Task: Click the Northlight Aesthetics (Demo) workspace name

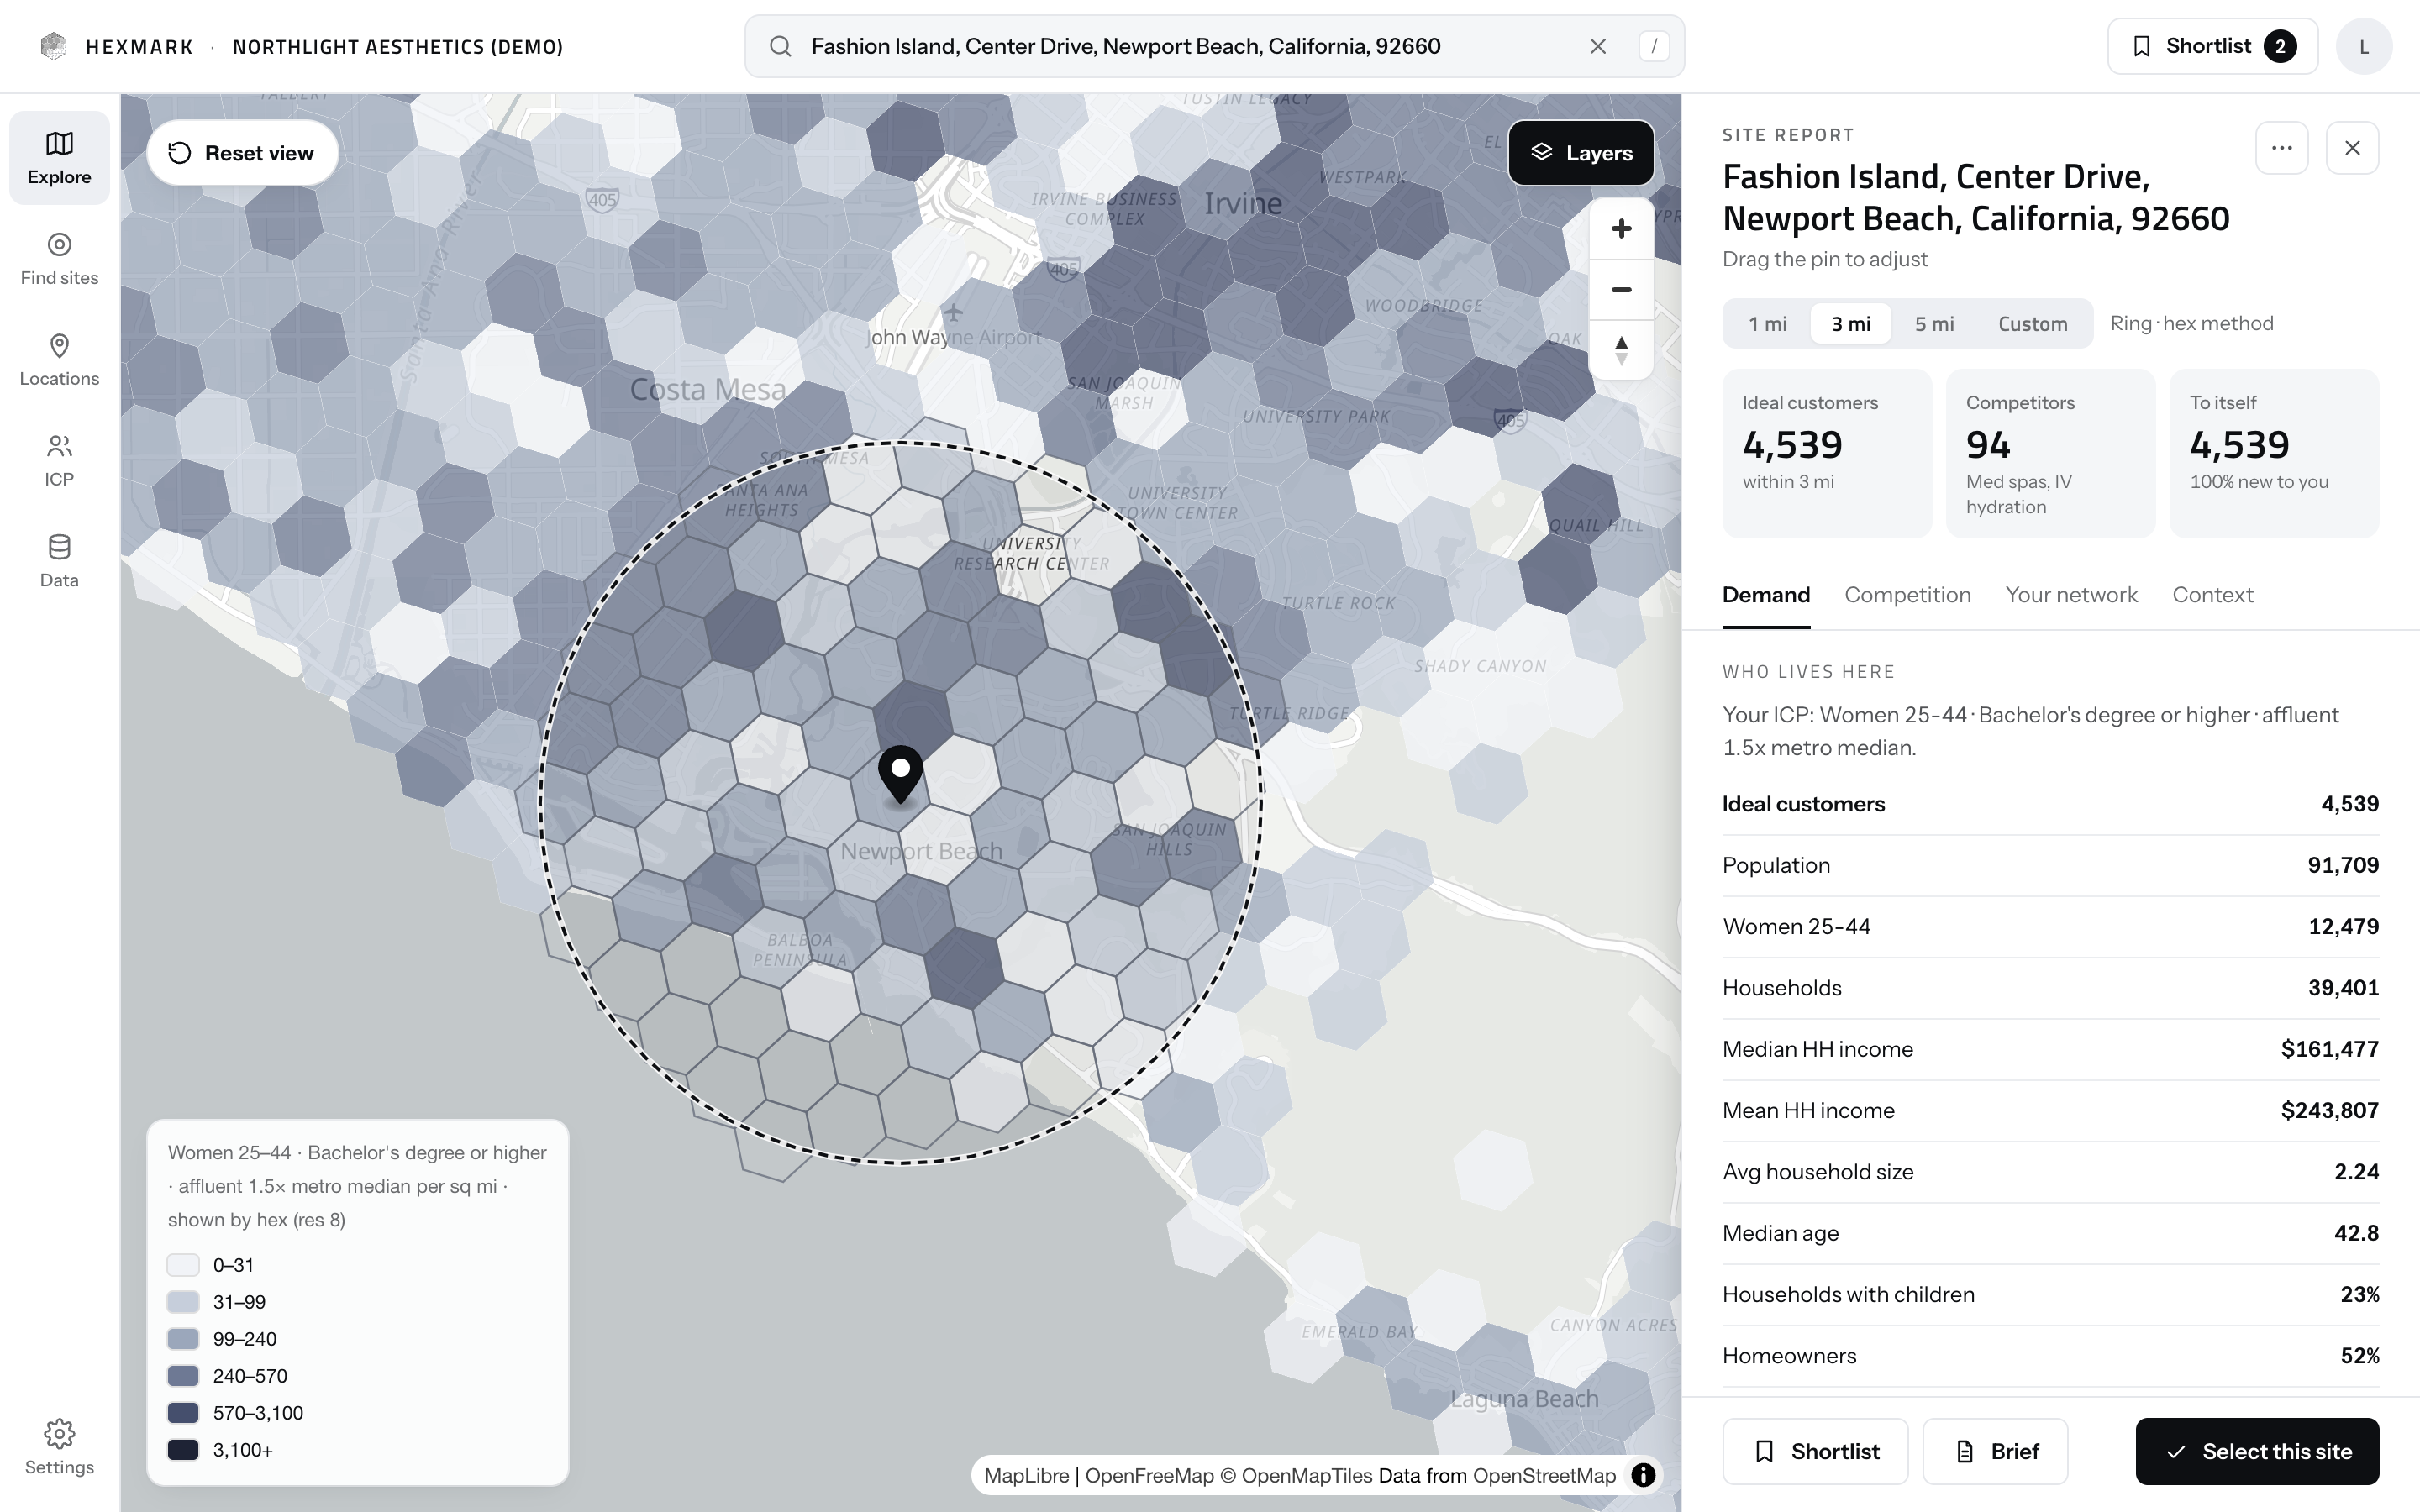Action: coord(398,47)
